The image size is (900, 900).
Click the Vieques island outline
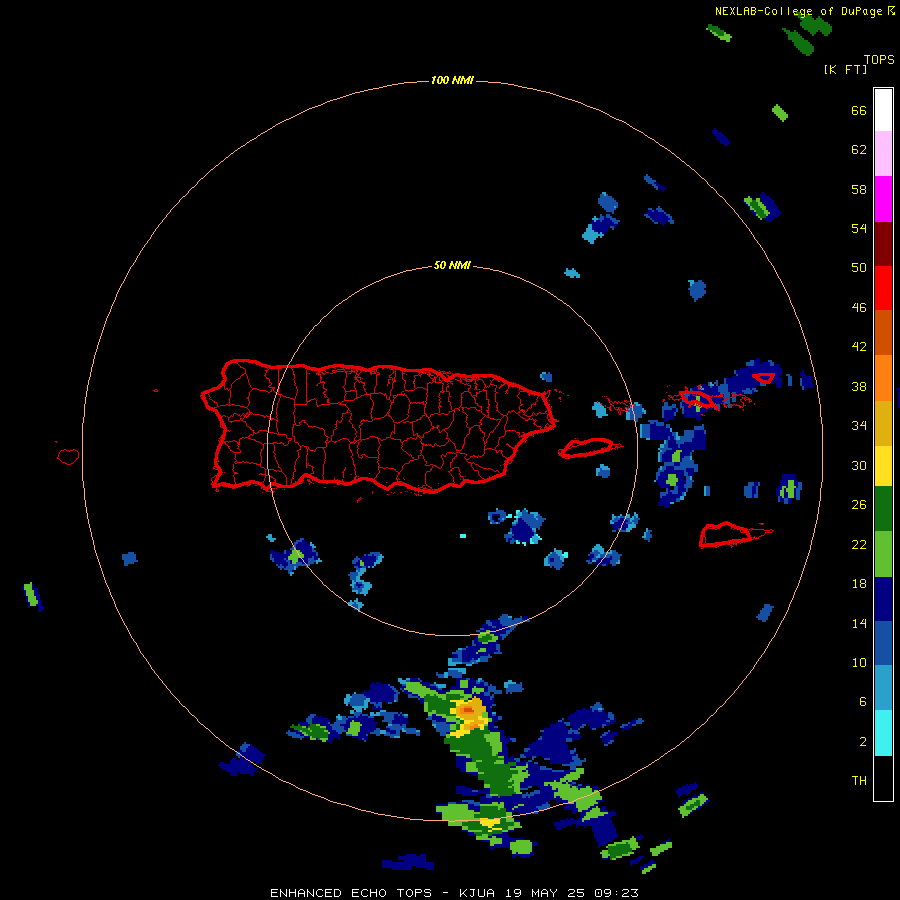[x=587, y=448]
